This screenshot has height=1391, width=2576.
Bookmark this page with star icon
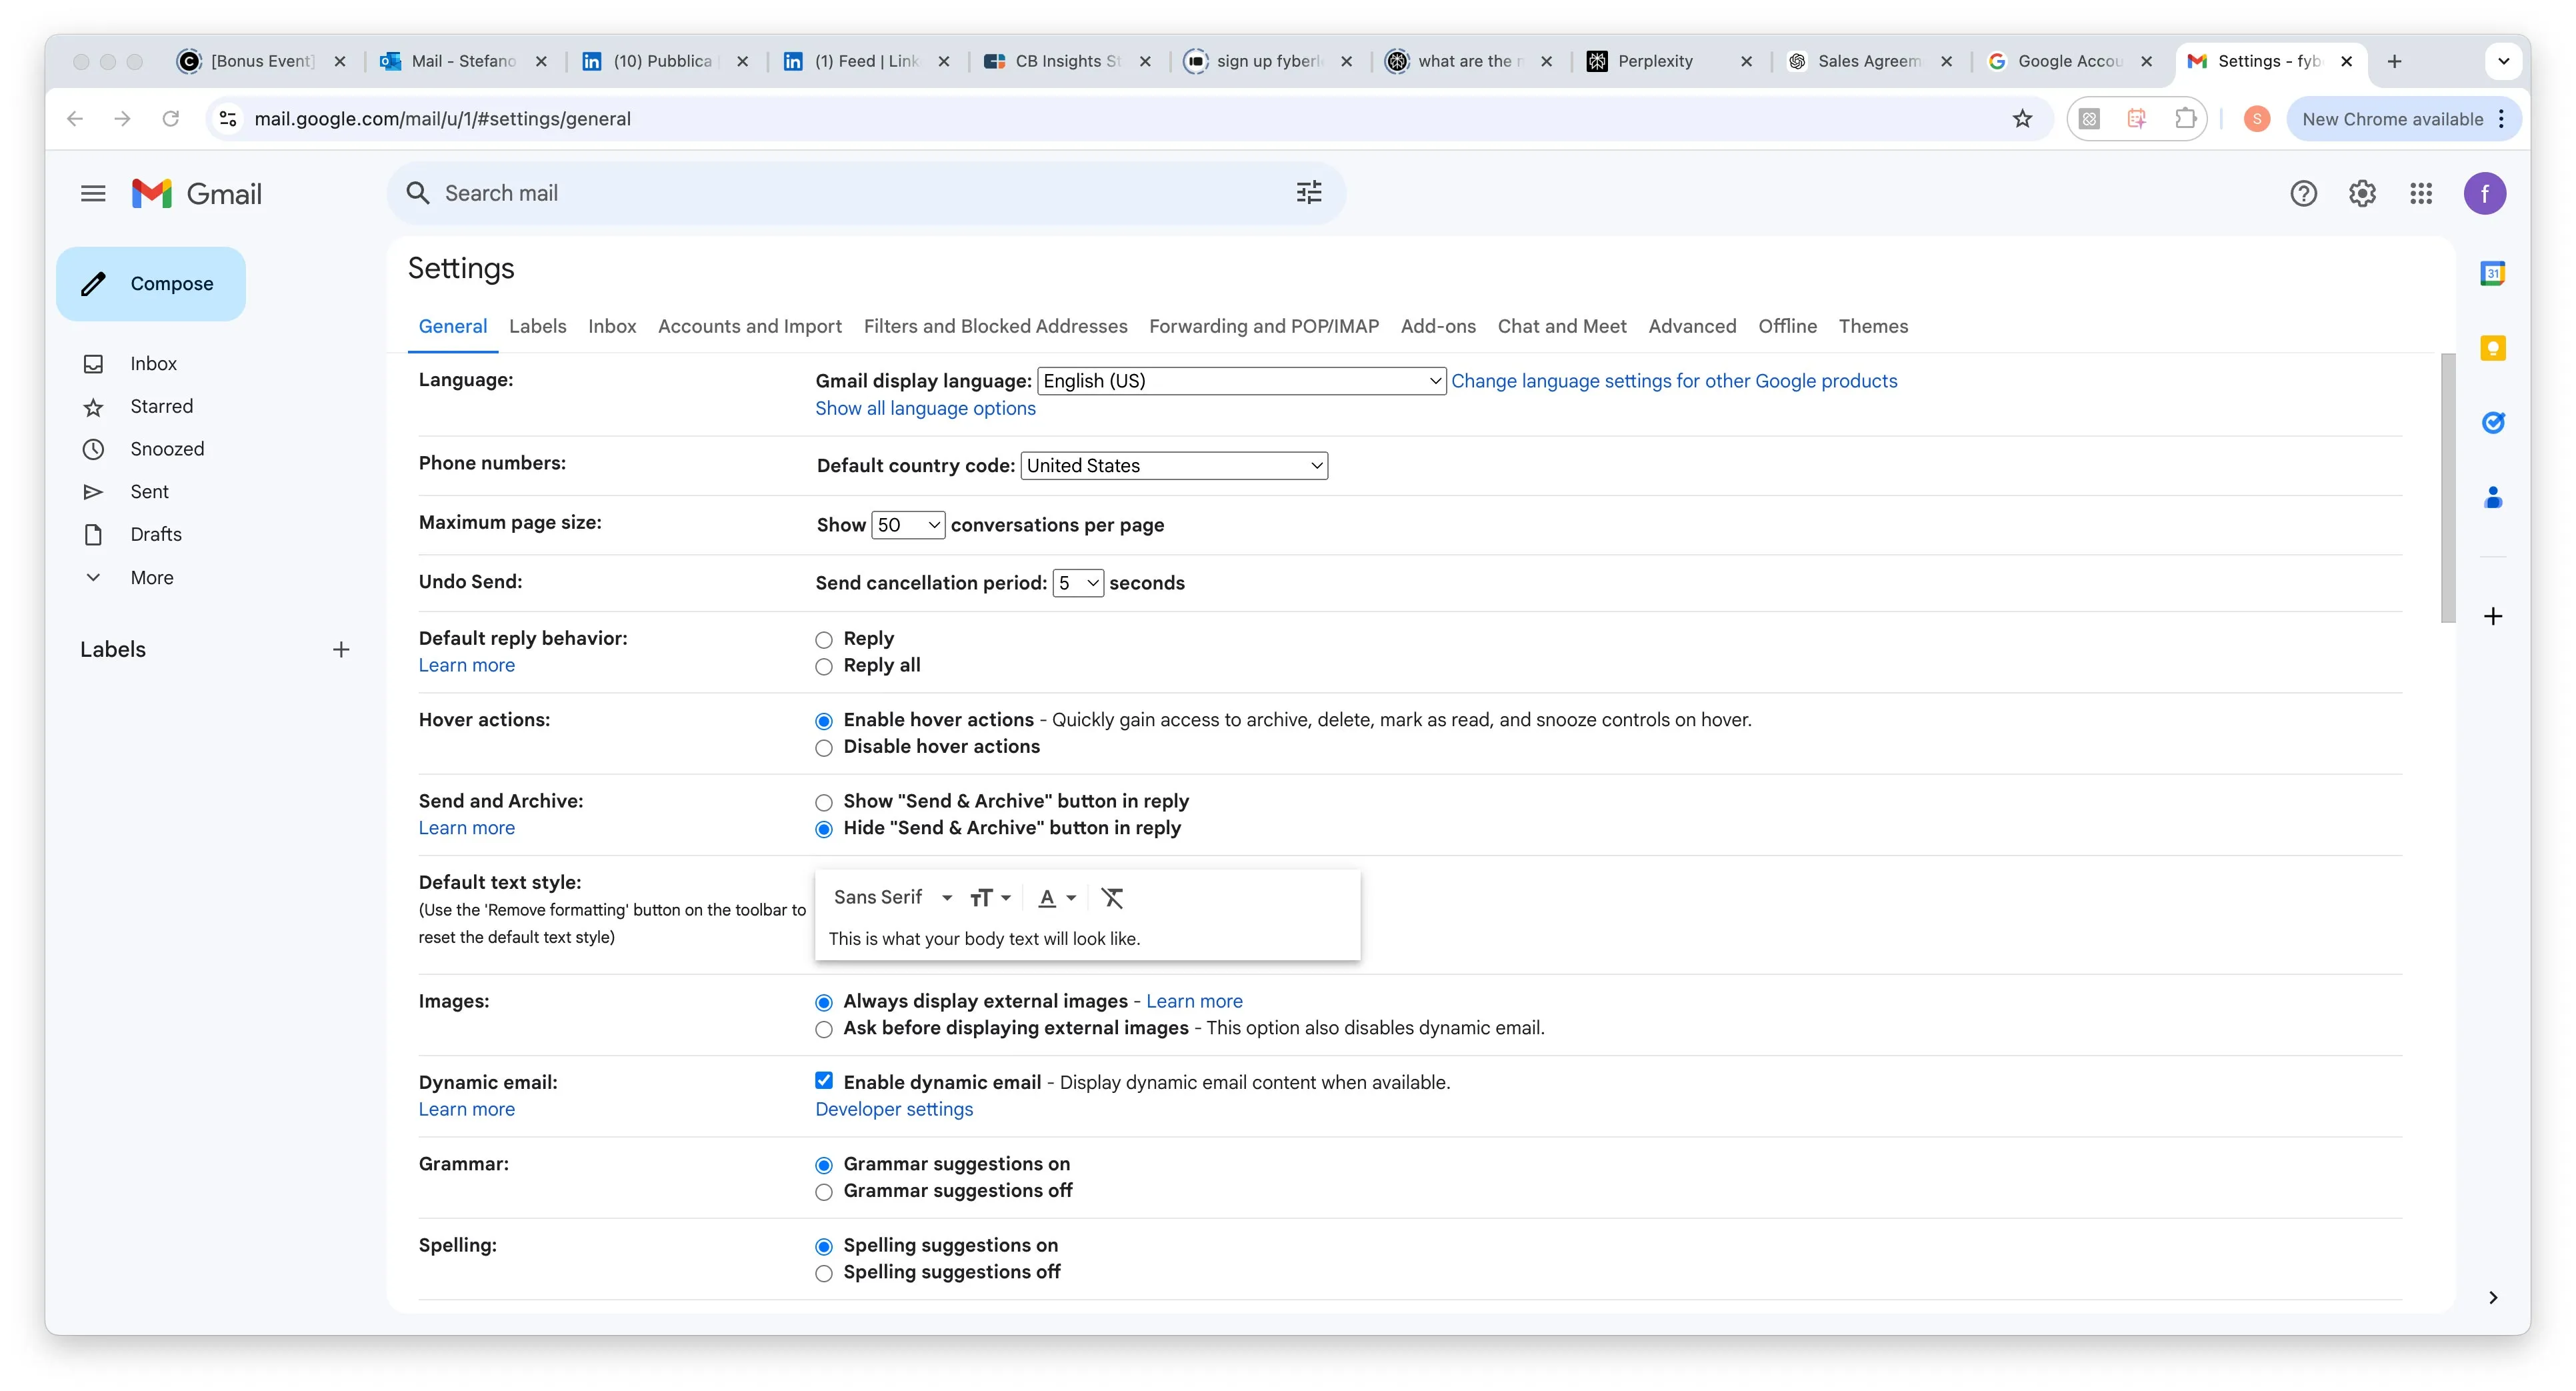(2022, 119)
